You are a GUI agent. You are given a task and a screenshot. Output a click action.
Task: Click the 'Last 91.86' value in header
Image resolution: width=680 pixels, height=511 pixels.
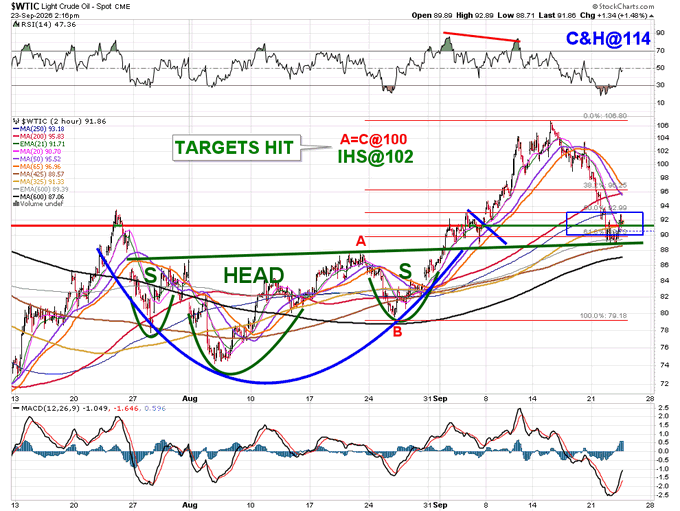pos(557,15)
